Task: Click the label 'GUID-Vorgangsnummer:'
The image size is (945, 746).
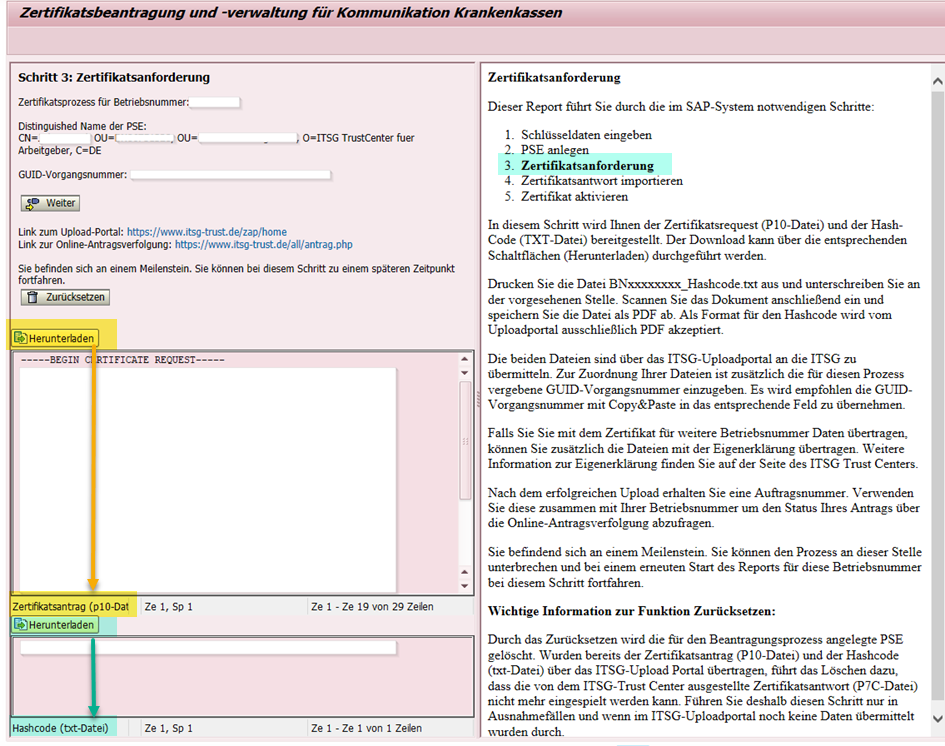Action: click(72, 175)
